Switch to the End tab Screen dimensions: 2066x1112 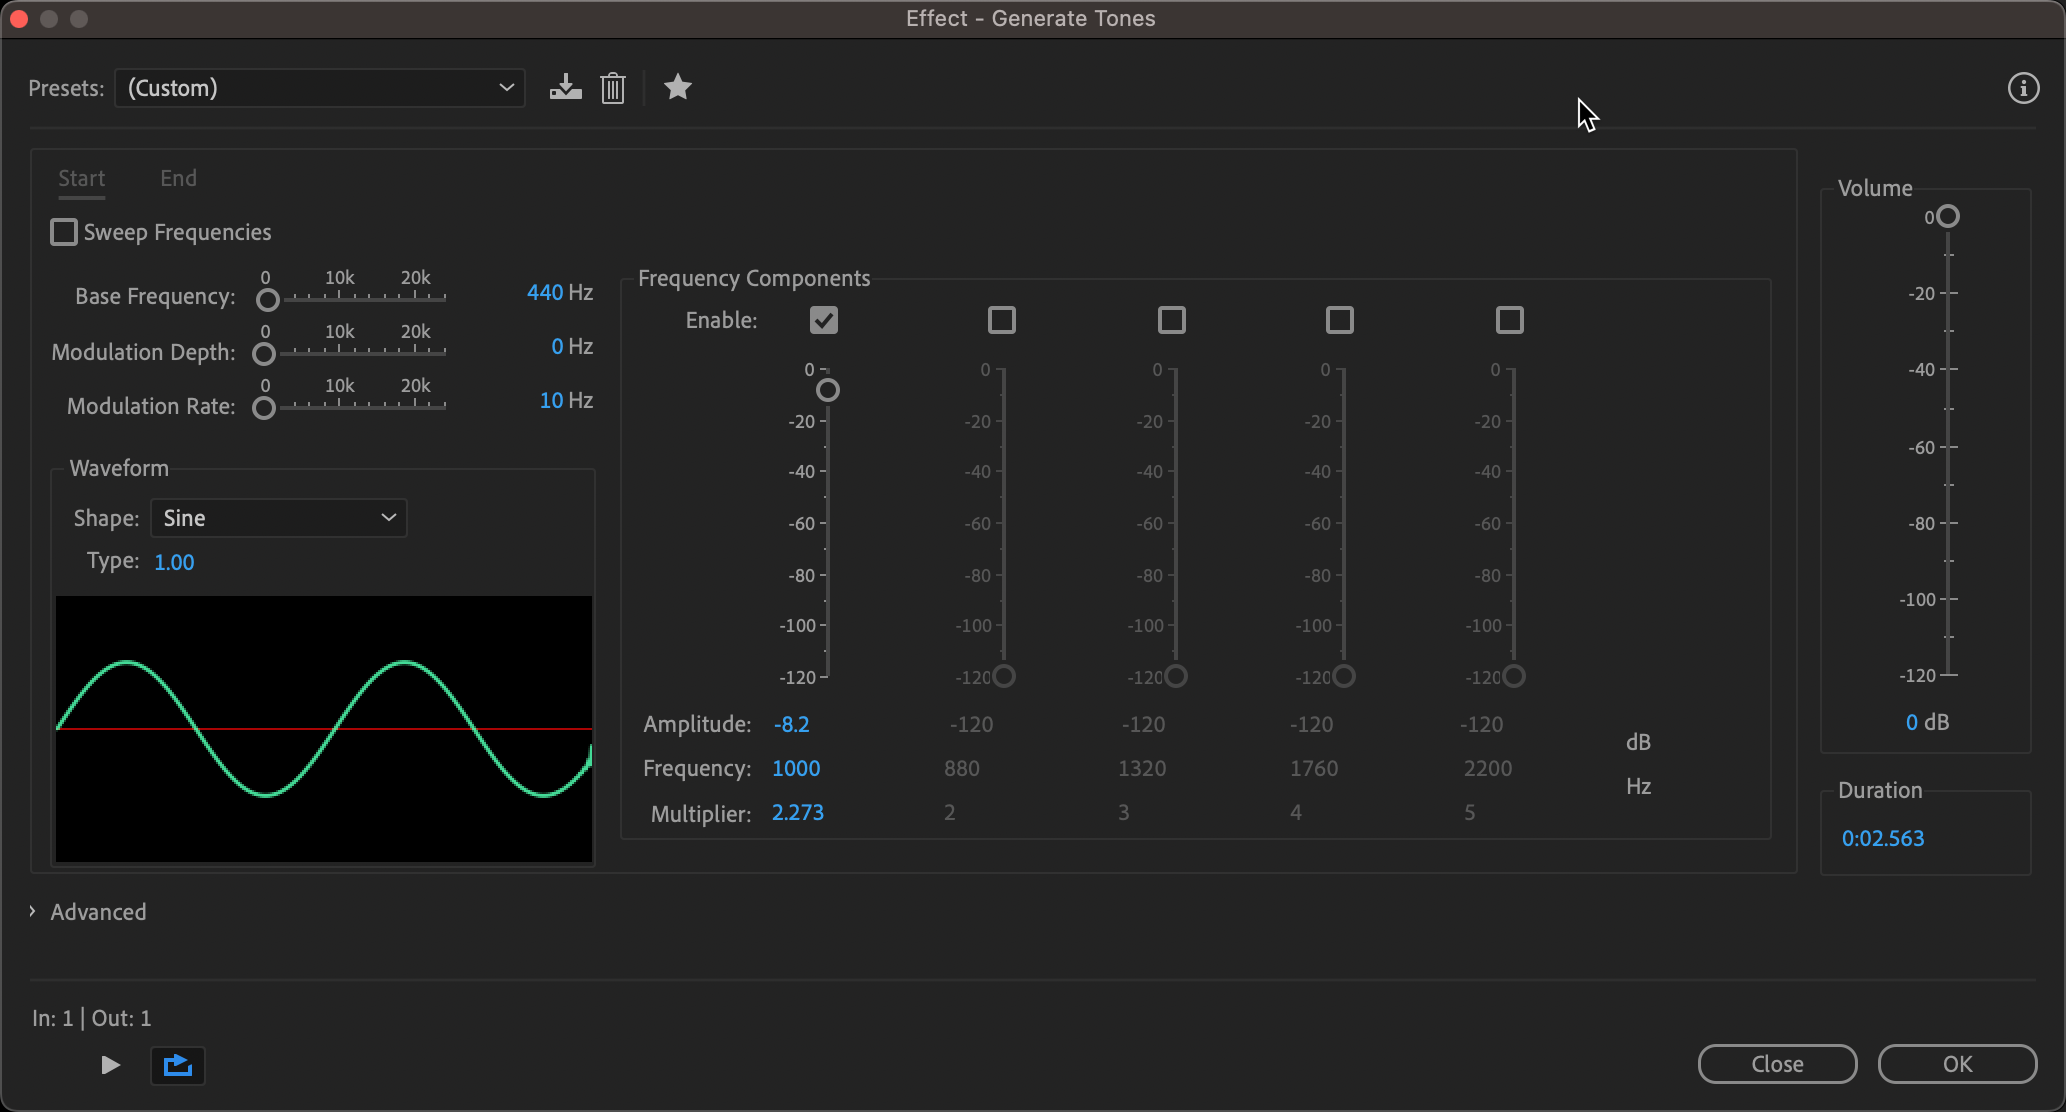(x=178, y=178)
